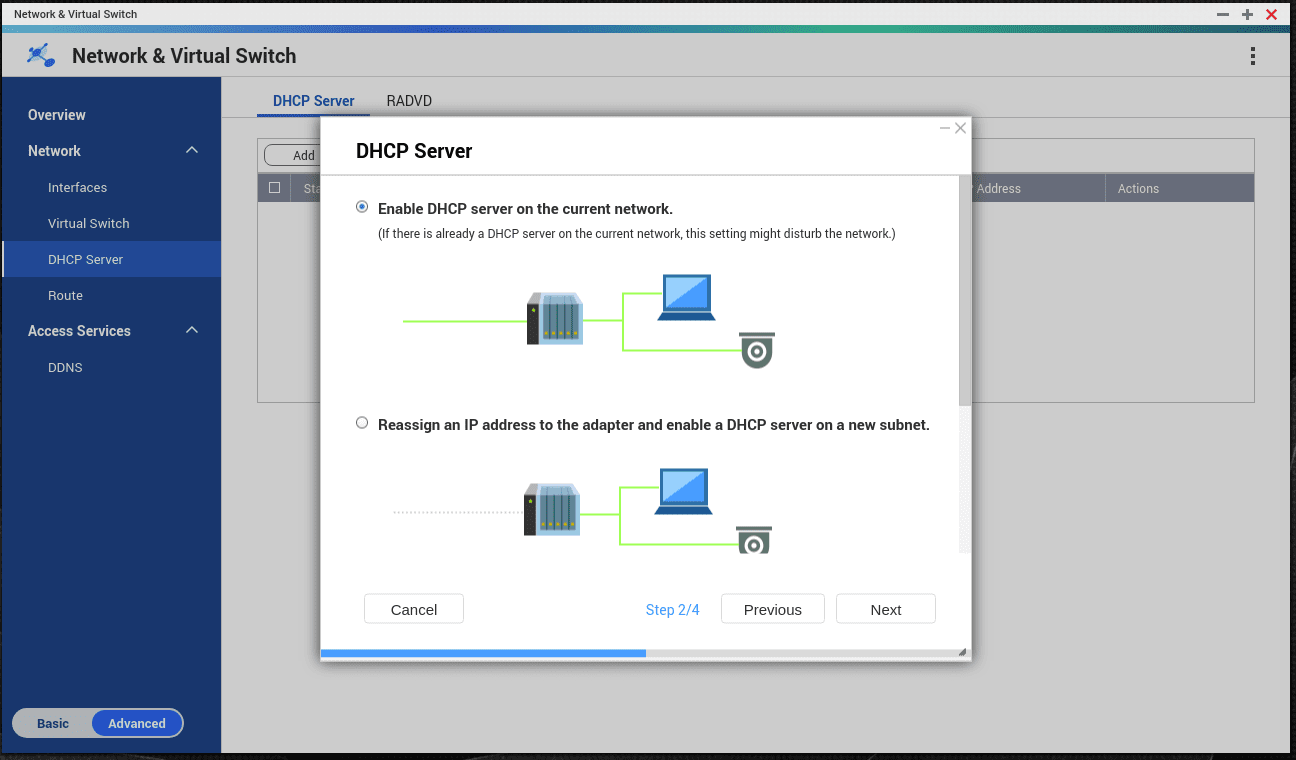The height and width of the screenshot is (760, 1296).
Task: Open the DHCP Server tab
Action: click(x=314, y=101)
